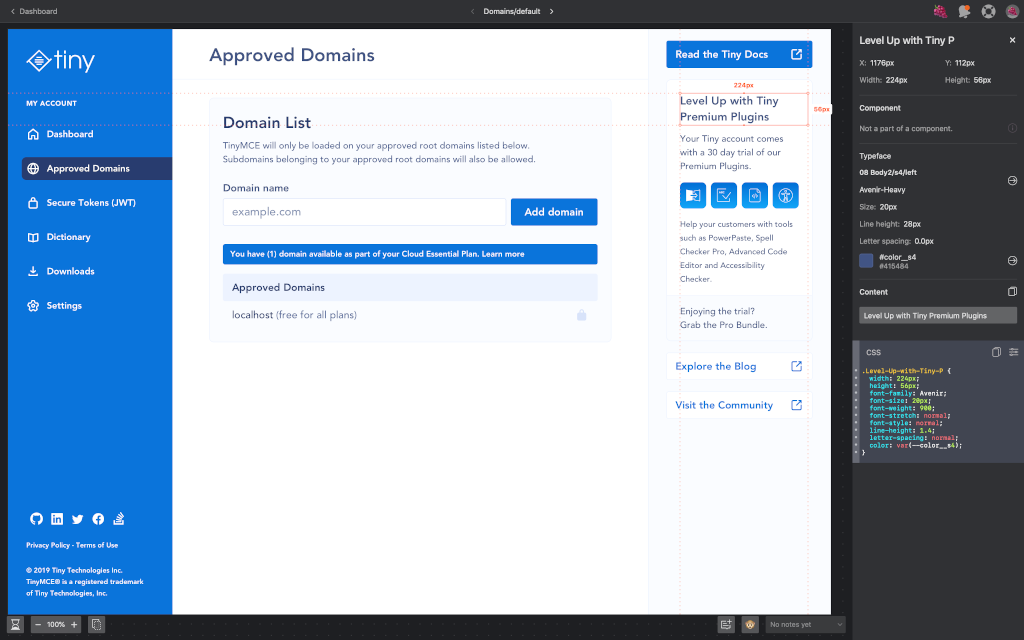
Task: Click the #color__s4 color swatch
Action: pos(866,261)
